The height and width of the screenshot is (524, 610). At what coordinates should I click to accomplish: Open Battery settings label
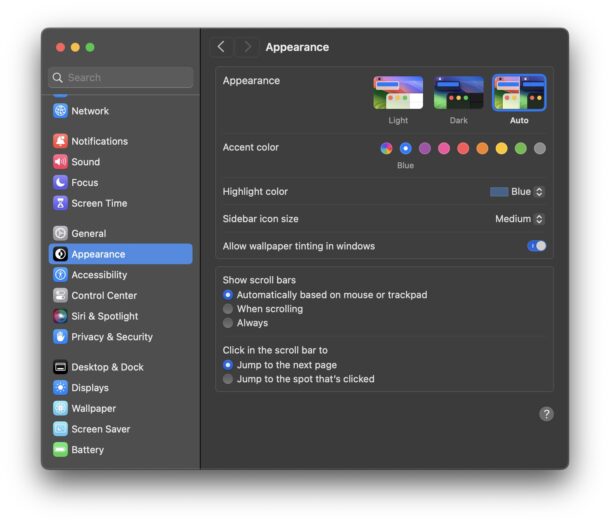click(88, 449)
